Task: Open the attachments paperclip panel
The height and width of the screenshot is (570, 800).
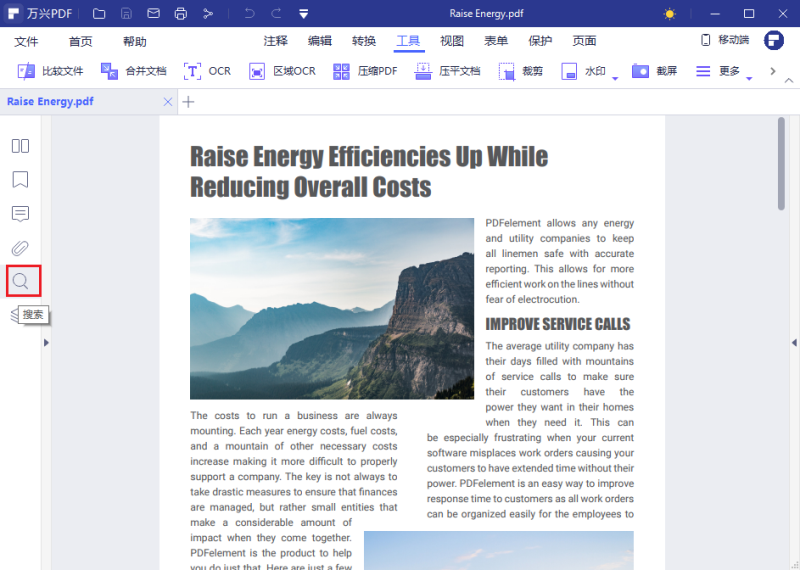Action: [20, 248]
